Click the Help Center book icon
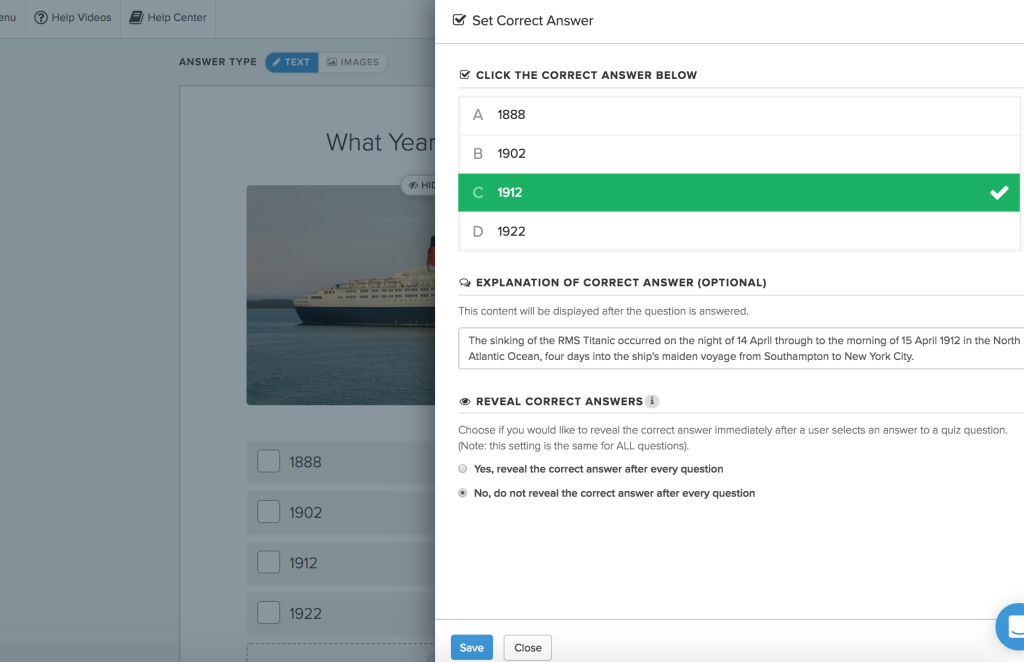The height and width of the screenshot is (662, 1024). (136, 18)
